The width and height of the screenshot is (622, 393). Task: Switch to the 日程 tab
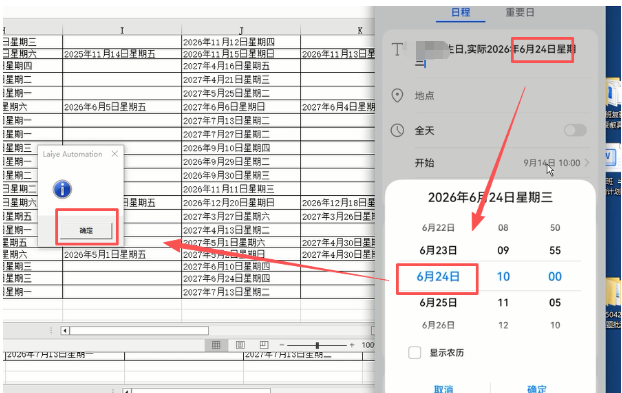(x=461, y=12)
